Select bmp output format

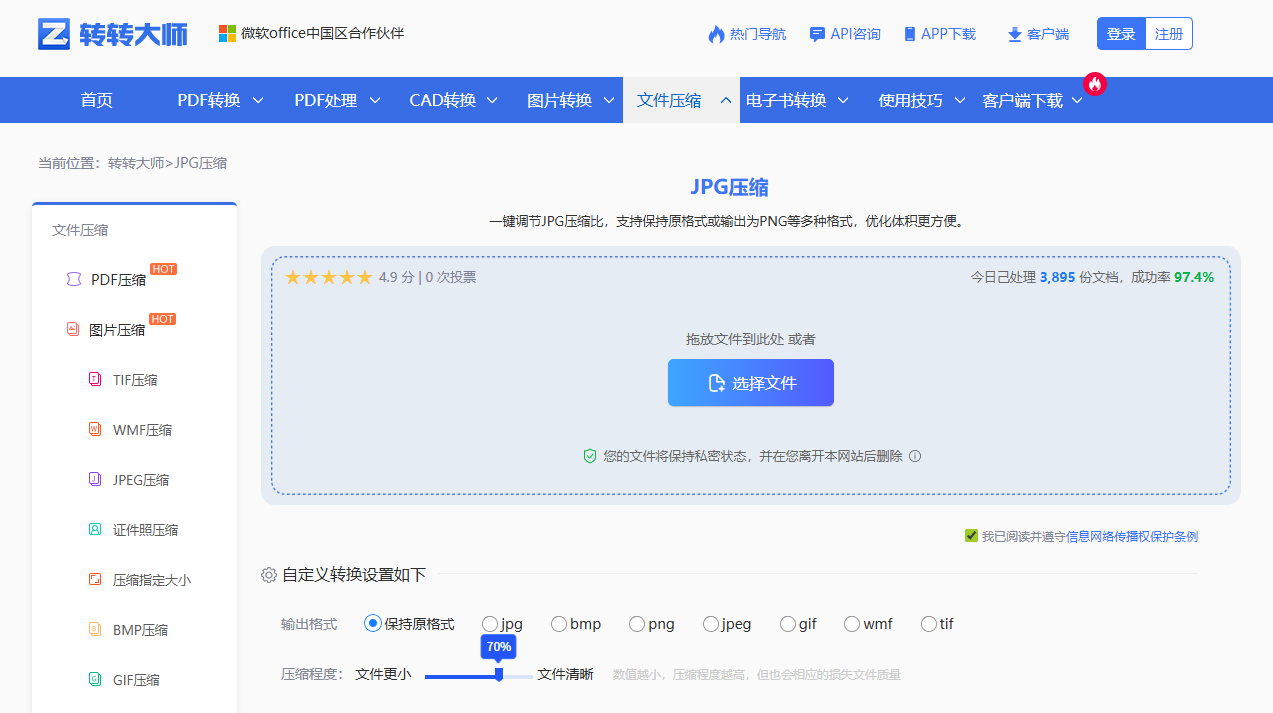[559, 624]
